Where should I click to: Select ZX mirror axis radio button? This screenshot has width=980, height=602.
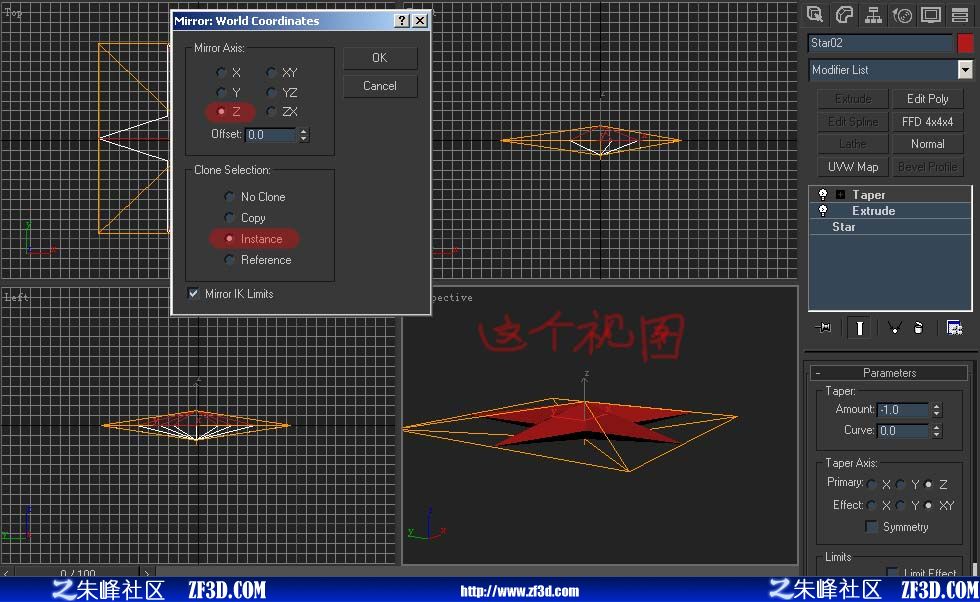point(271,111)
